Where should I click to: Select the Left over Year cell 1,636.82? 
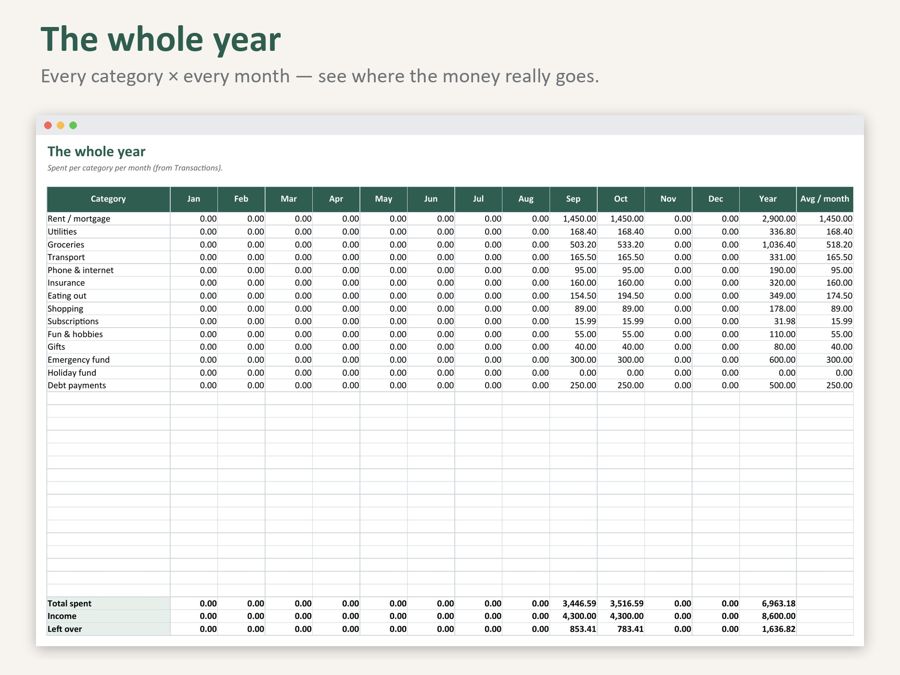tap(768, 629)
